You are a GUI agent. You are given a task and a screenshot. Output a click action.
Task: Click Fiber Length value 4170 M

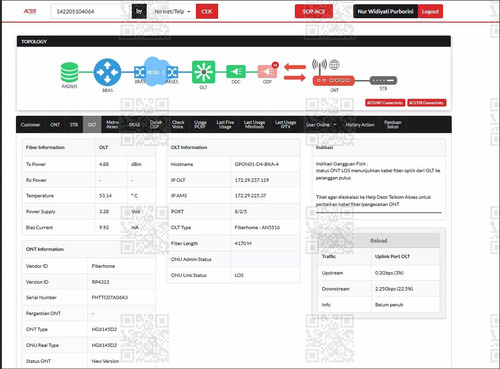point(243,243)
